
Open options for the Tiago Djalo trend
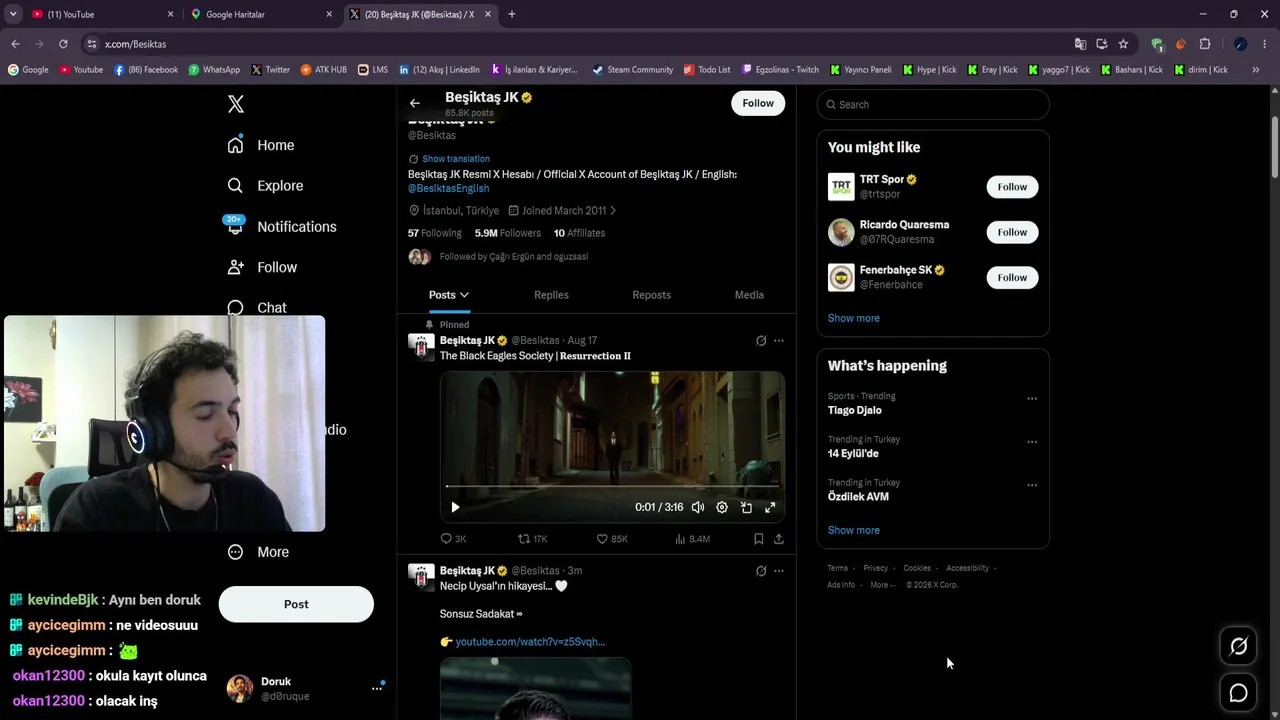pos(1032,398)
